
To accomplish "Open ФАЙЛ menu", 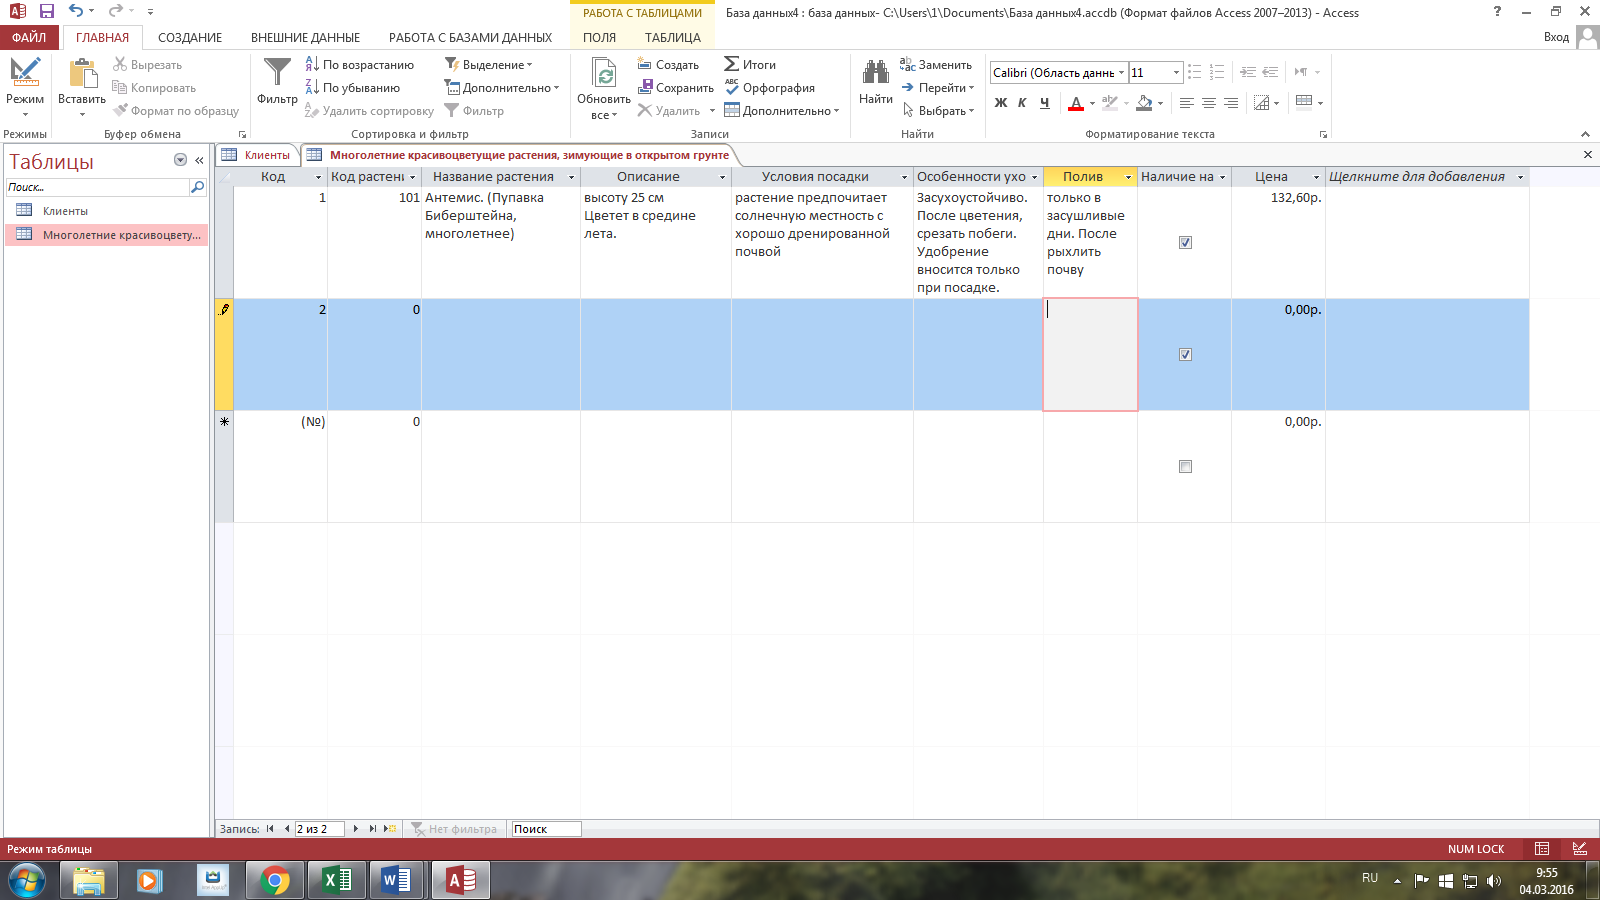I will (29, 37).
